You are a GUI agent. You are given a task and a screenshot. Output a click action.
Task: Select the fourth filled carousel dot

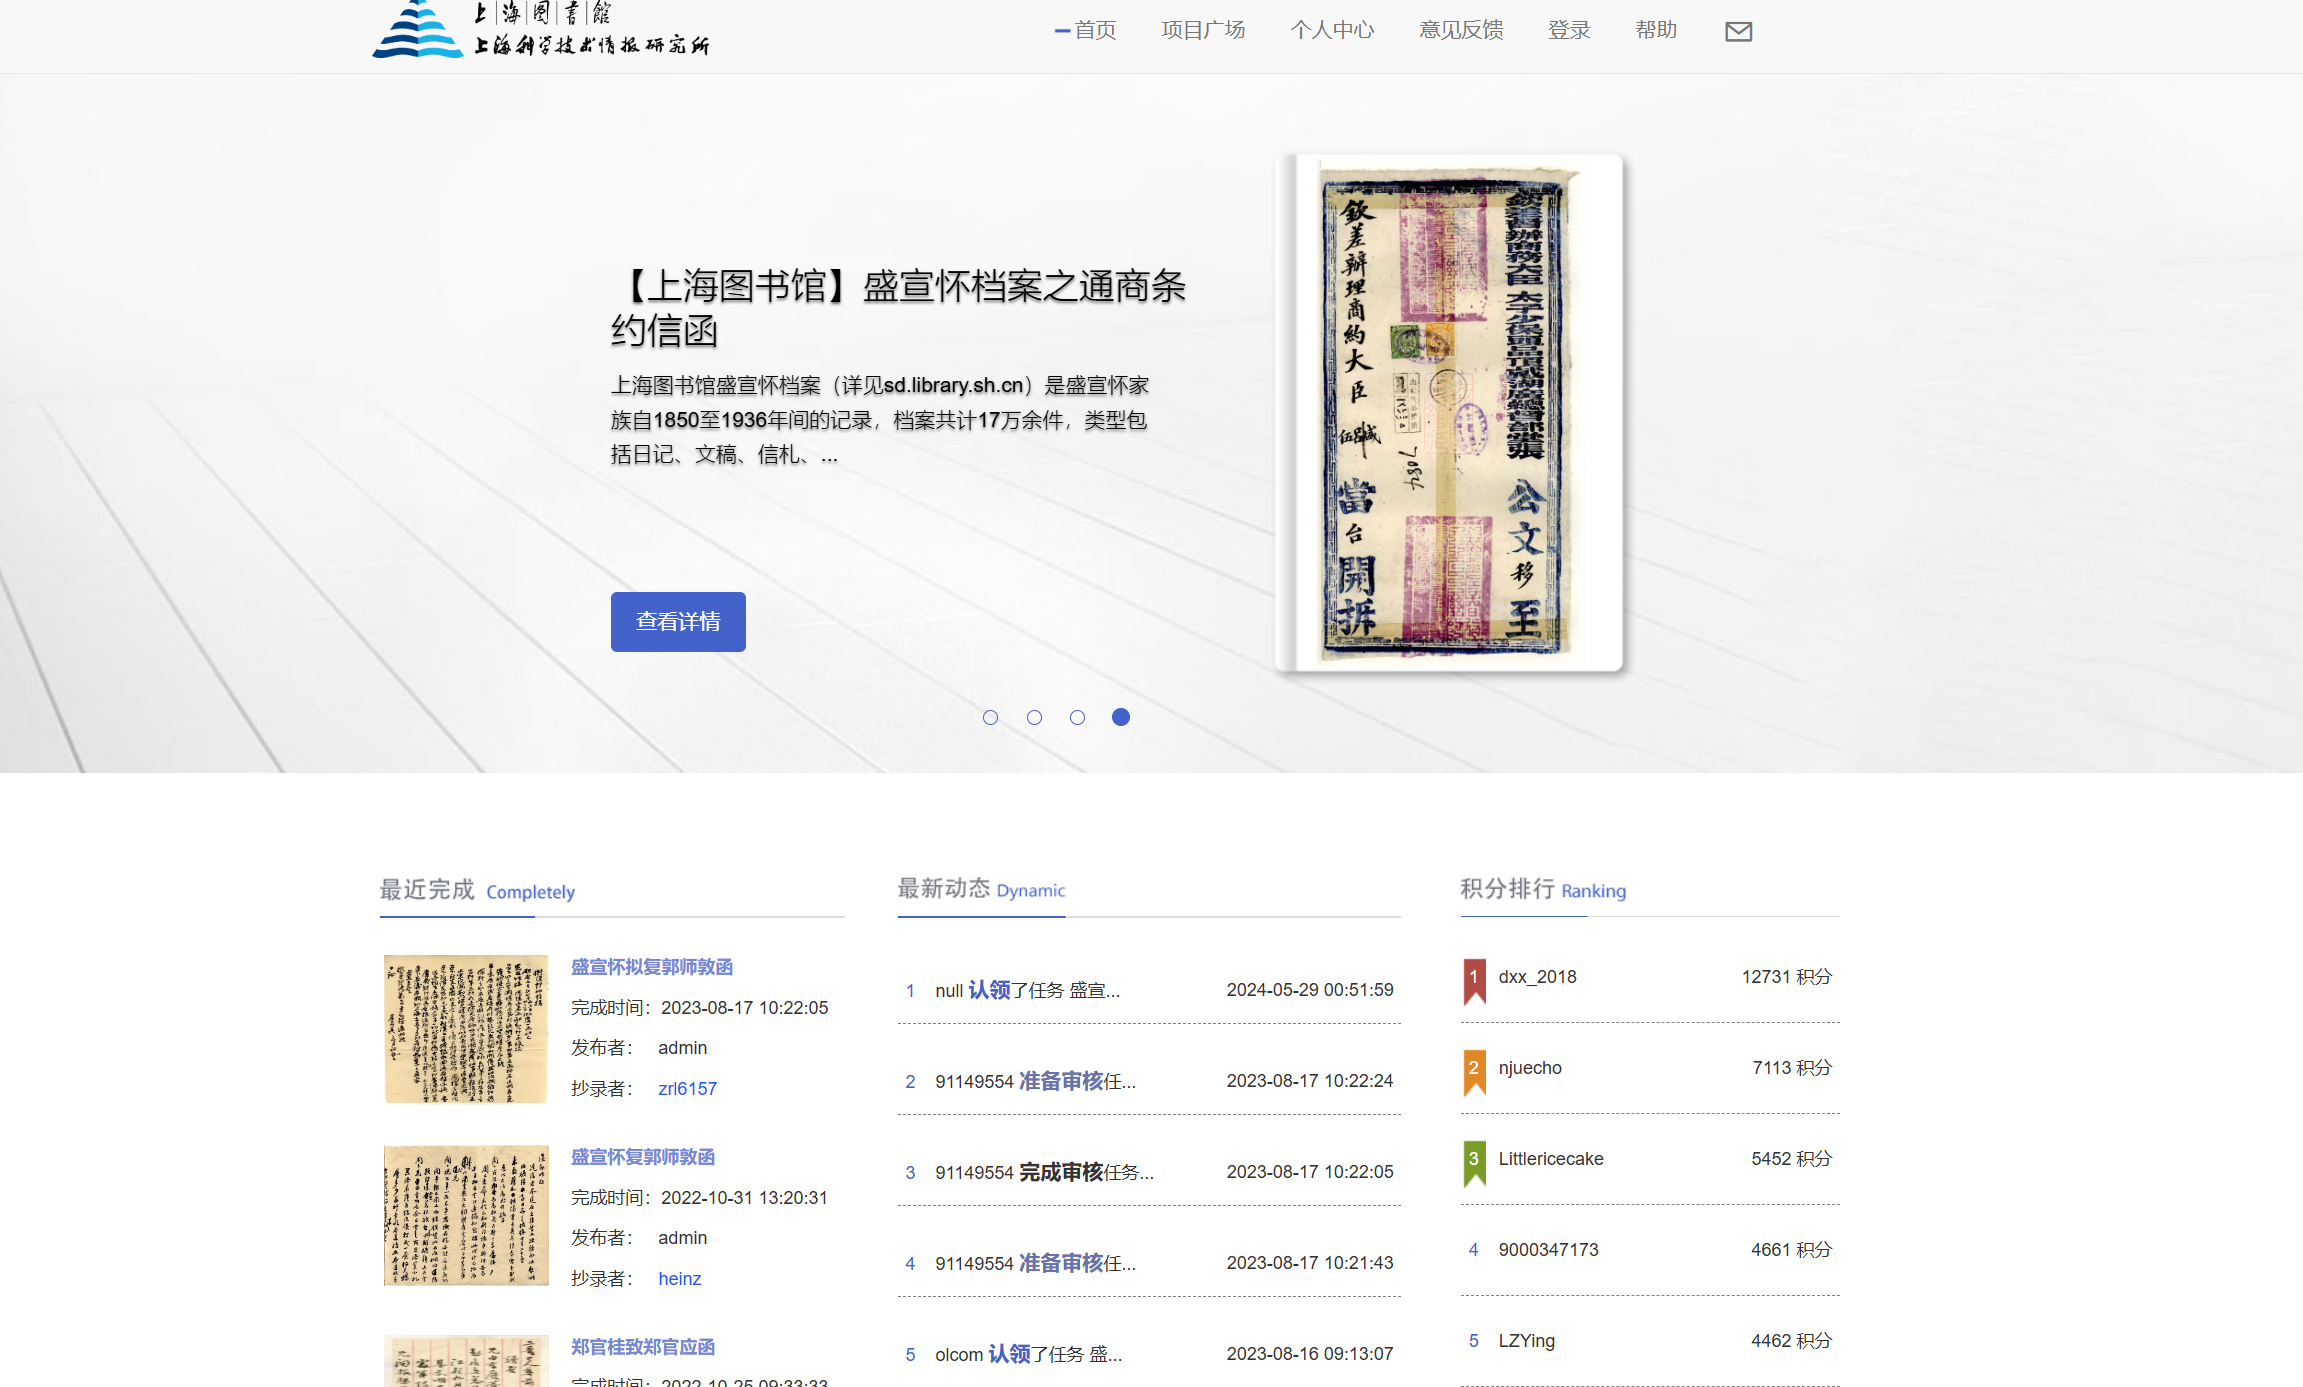click(x=1121, y=717)
